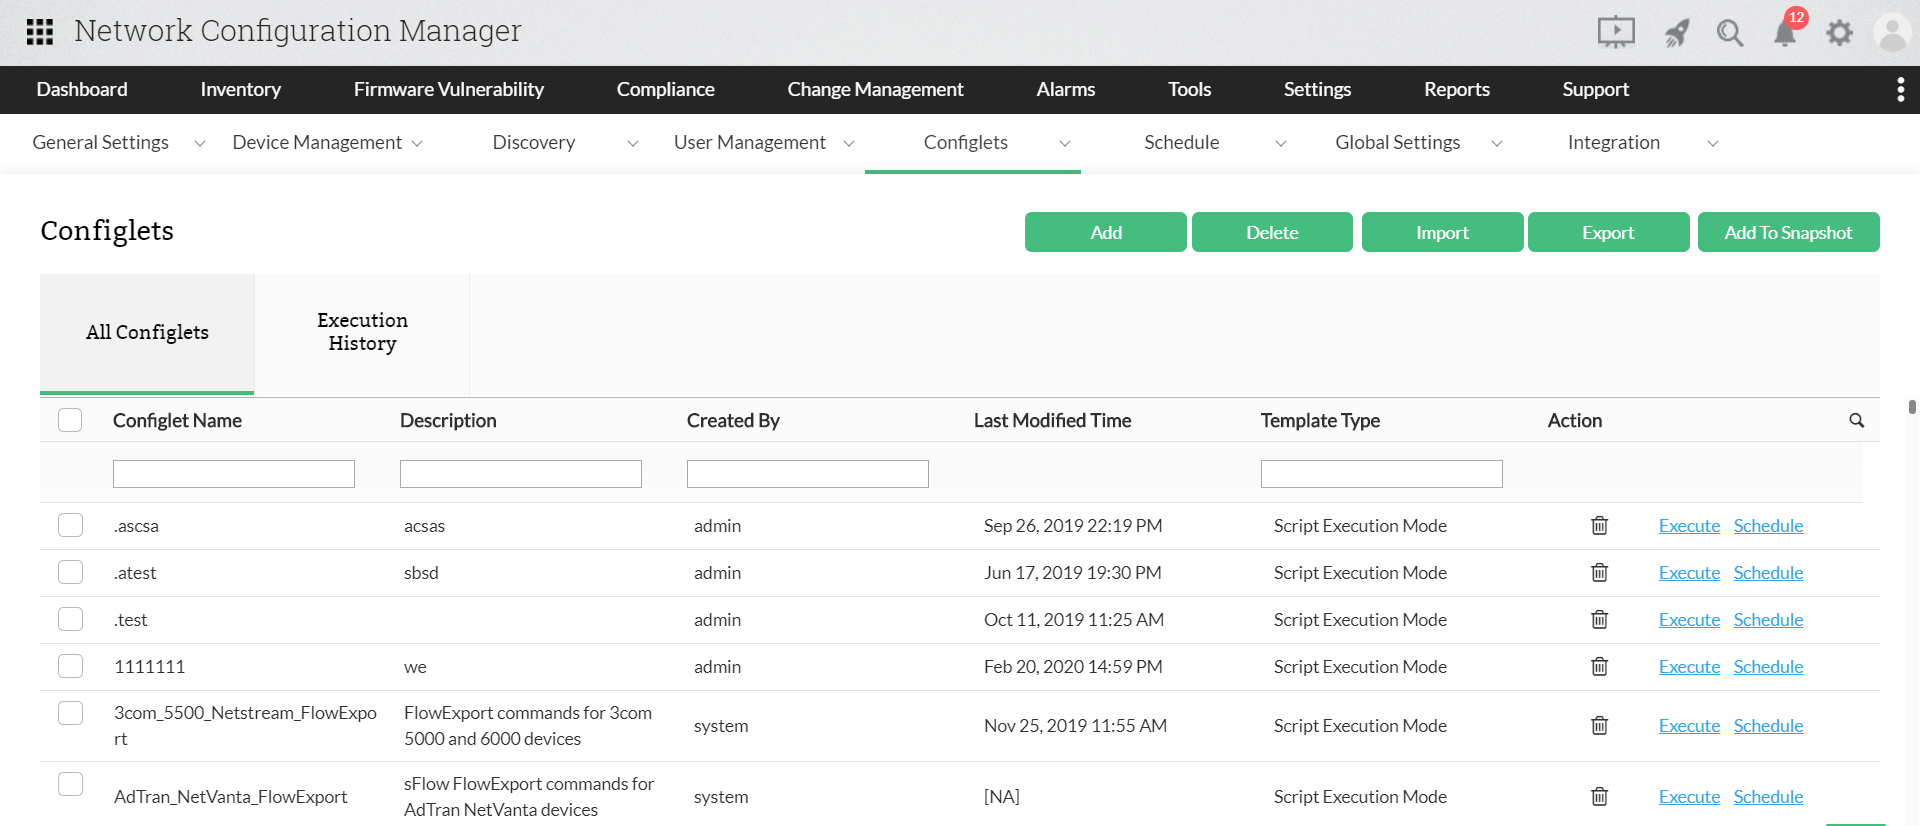Viewport: 1920px width, 826px height.
Task: Check the AdTran_NetVanta_FlowExport row checkbox
Action: 70,784
